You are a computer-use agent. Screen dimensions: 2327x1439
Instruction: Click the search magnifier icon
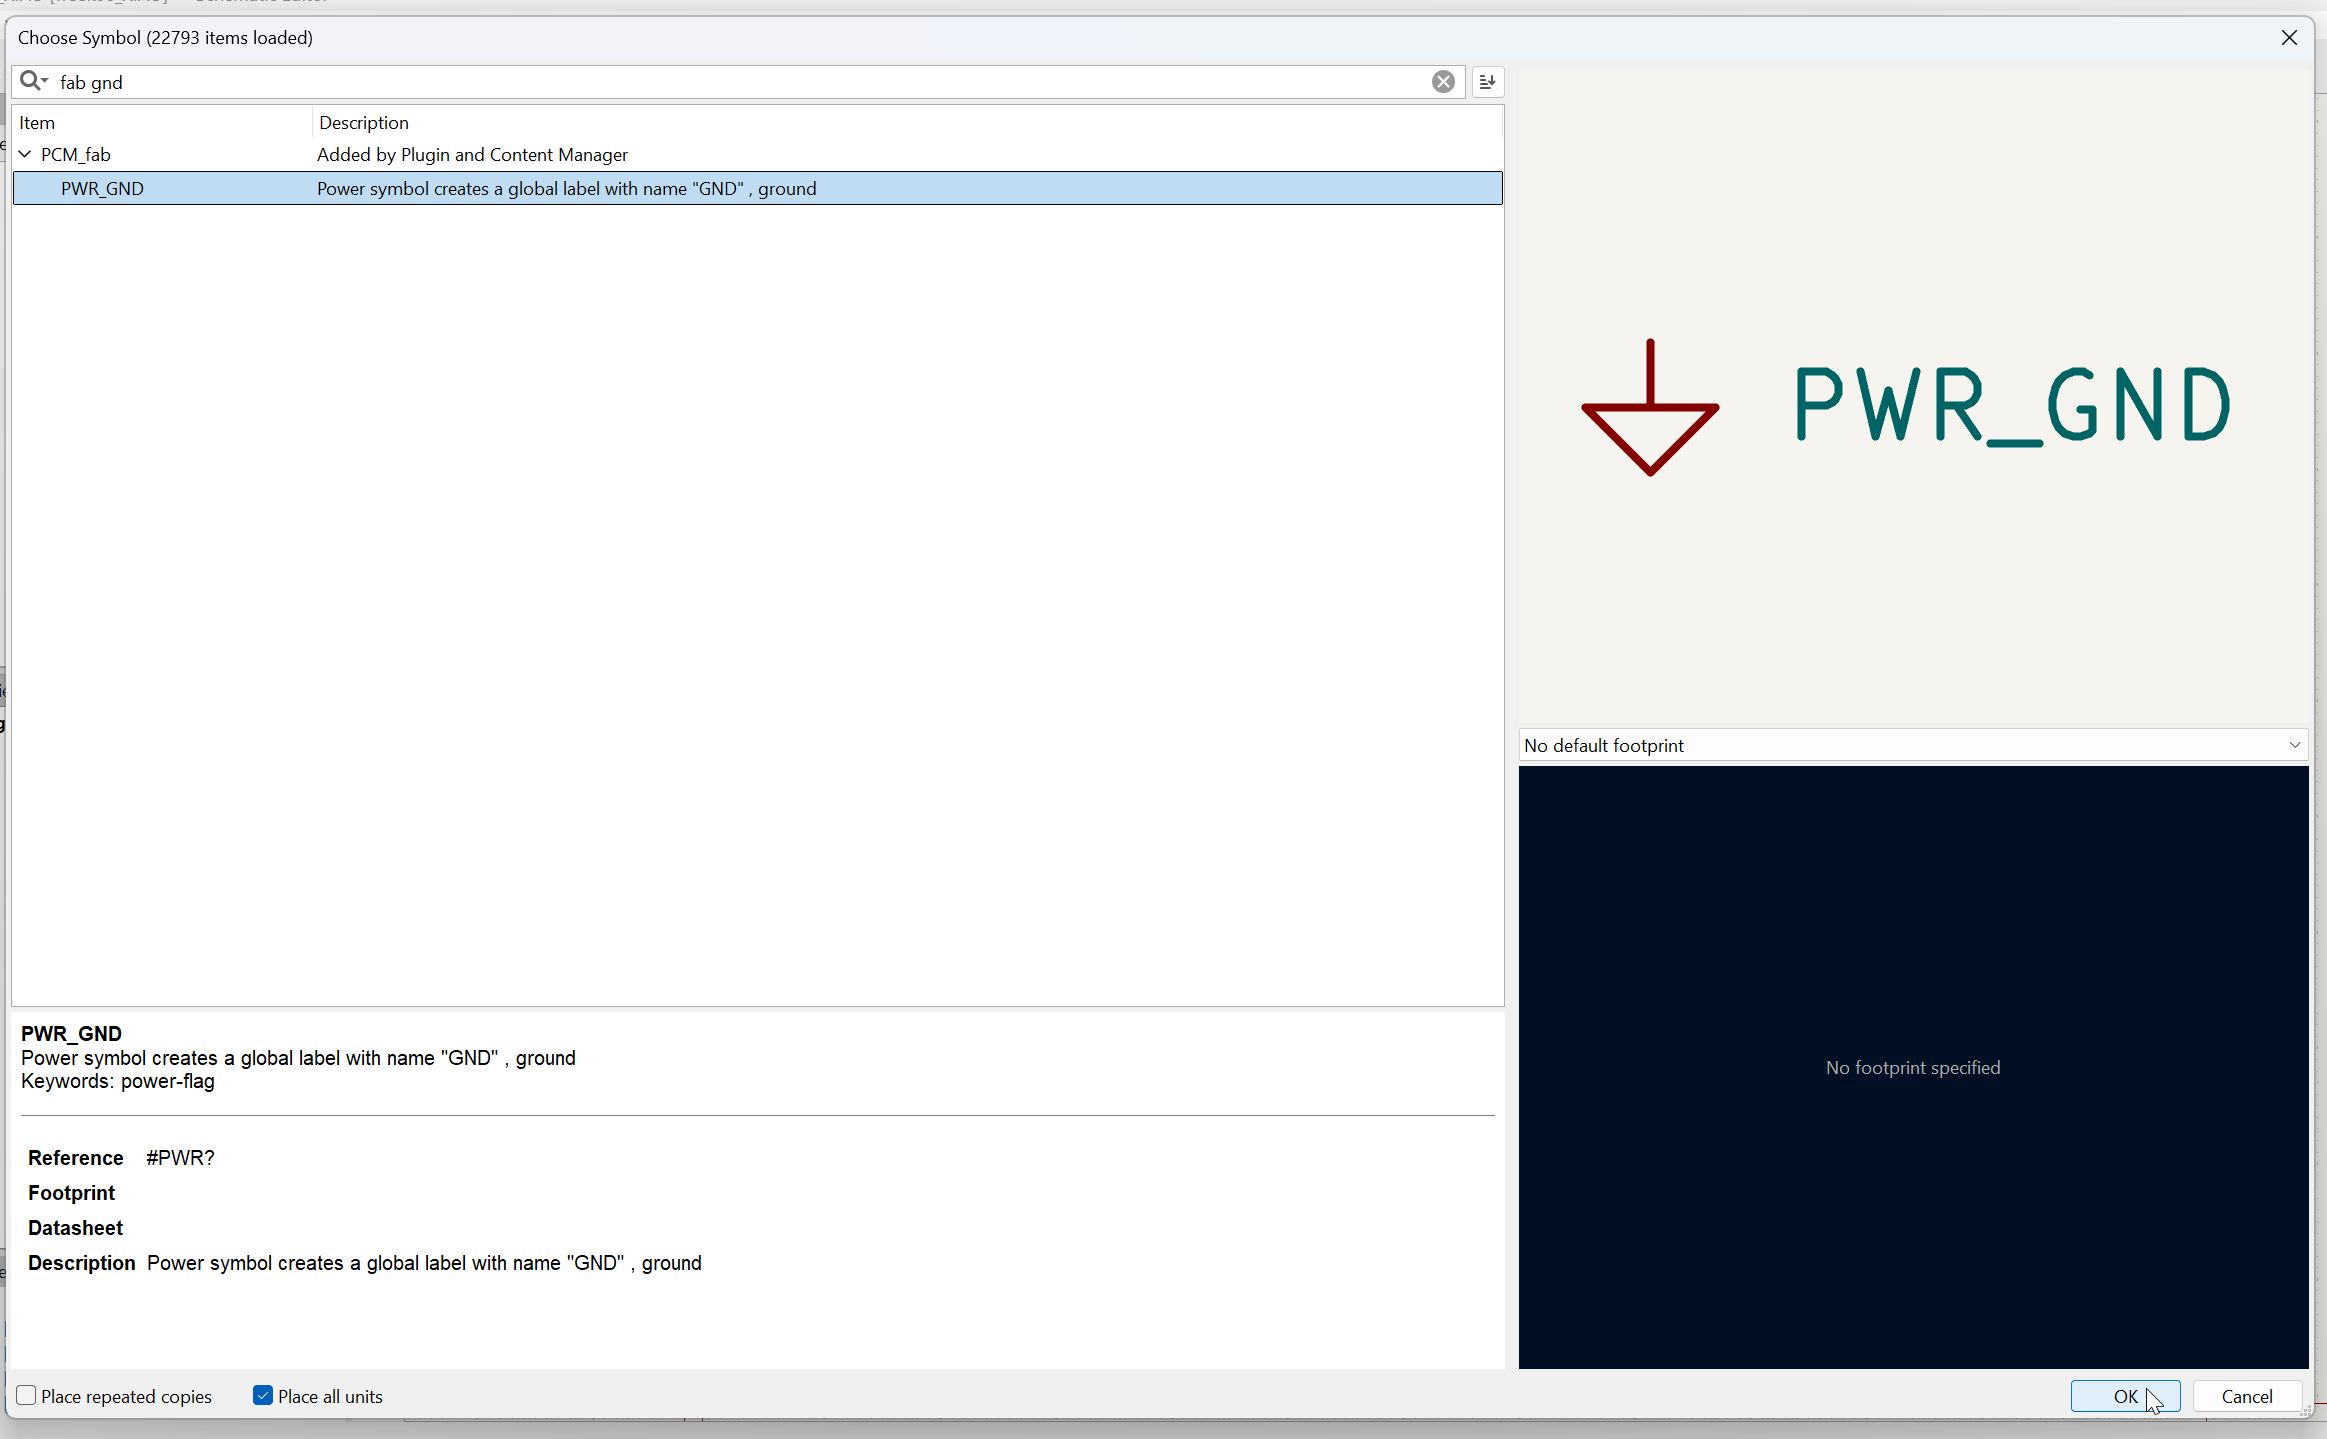pos(32,81)
